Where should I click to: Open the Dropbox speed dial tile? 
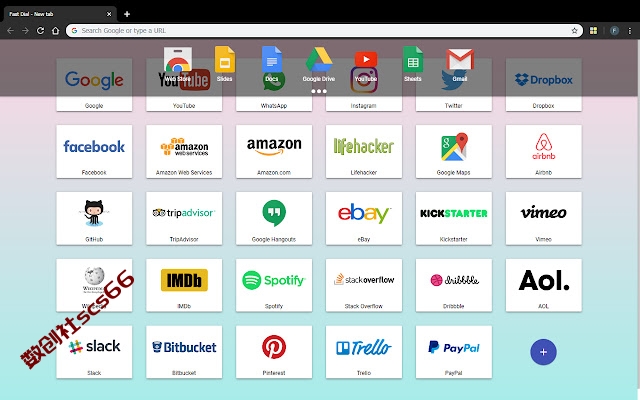pyautogui.click(x=544, y=85)
